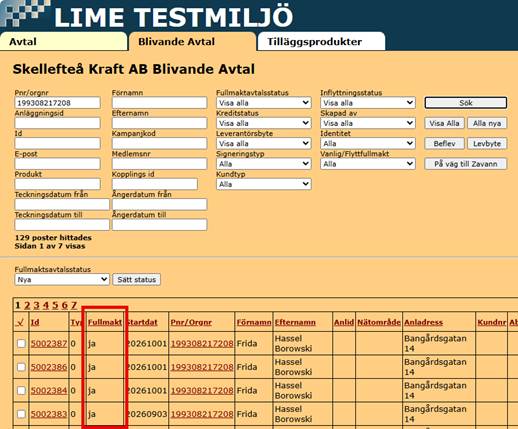Go to results page 3
This screenshot has width=518, height=429.
36,305
